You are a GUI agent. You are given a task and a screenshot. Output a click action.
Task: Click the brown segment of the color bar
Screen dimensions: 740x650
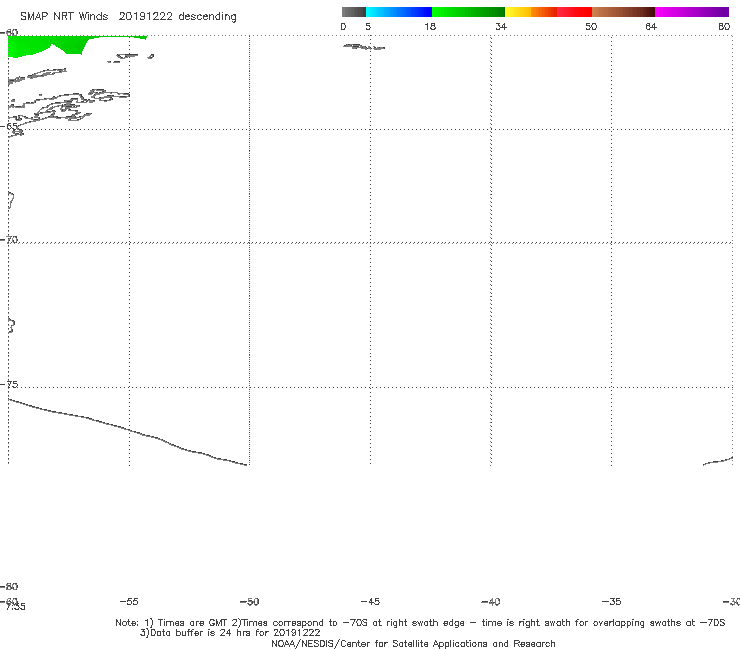coord(623,12)
